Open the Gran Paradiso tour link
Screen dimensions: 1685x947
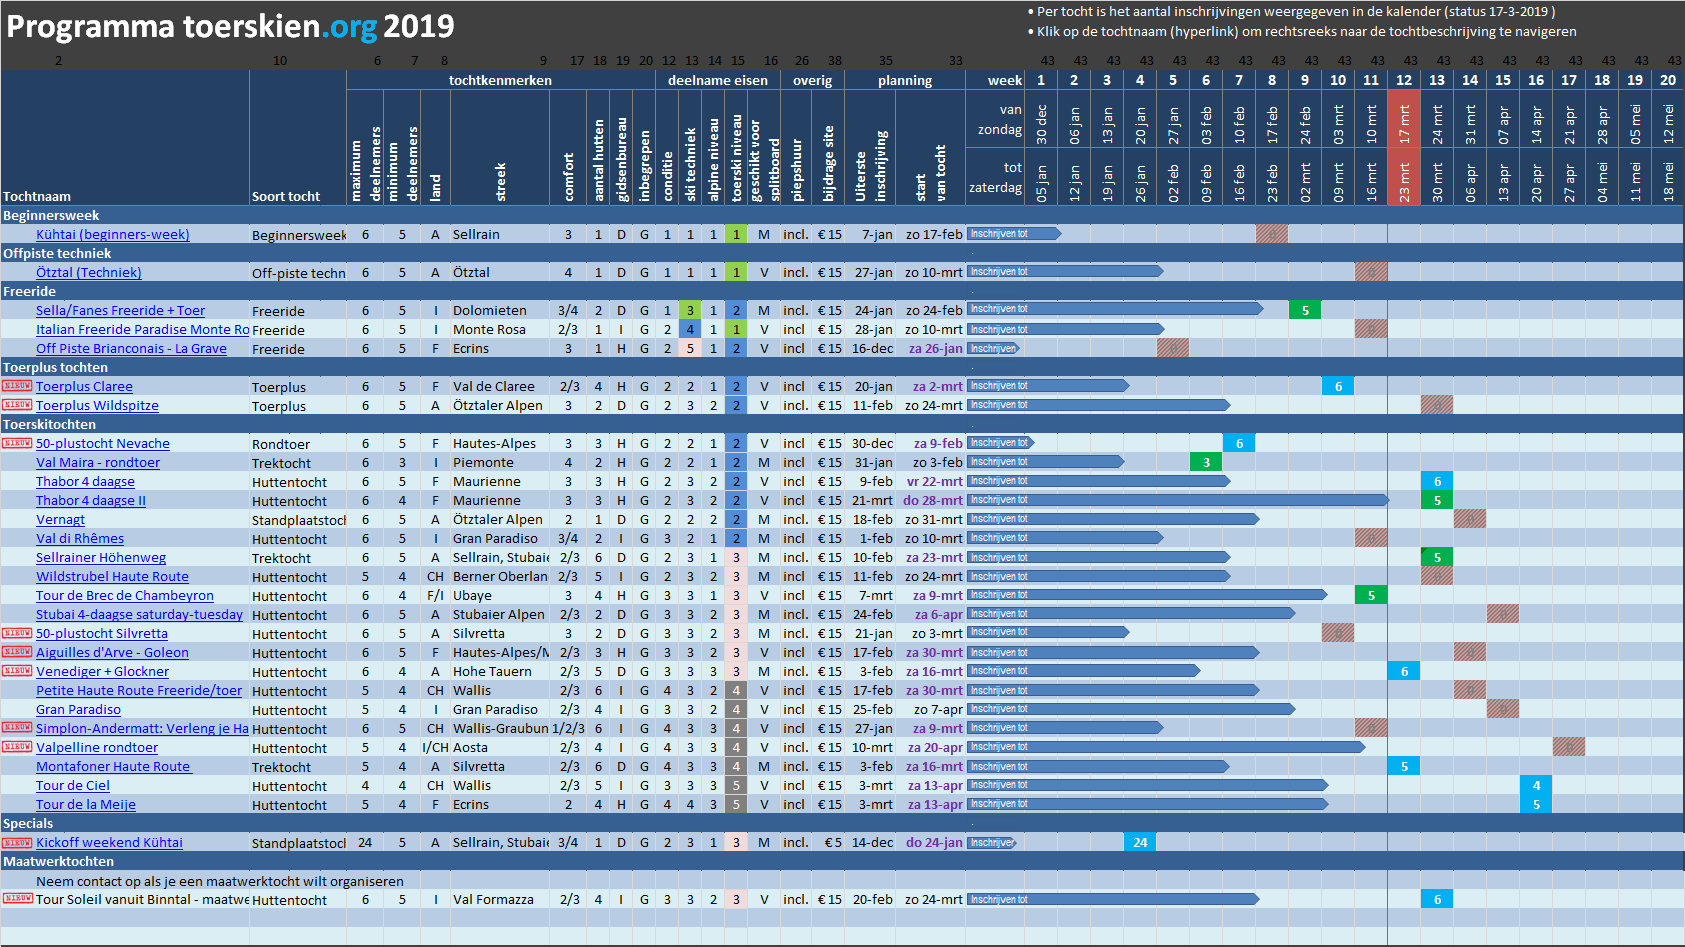[78, 710]
